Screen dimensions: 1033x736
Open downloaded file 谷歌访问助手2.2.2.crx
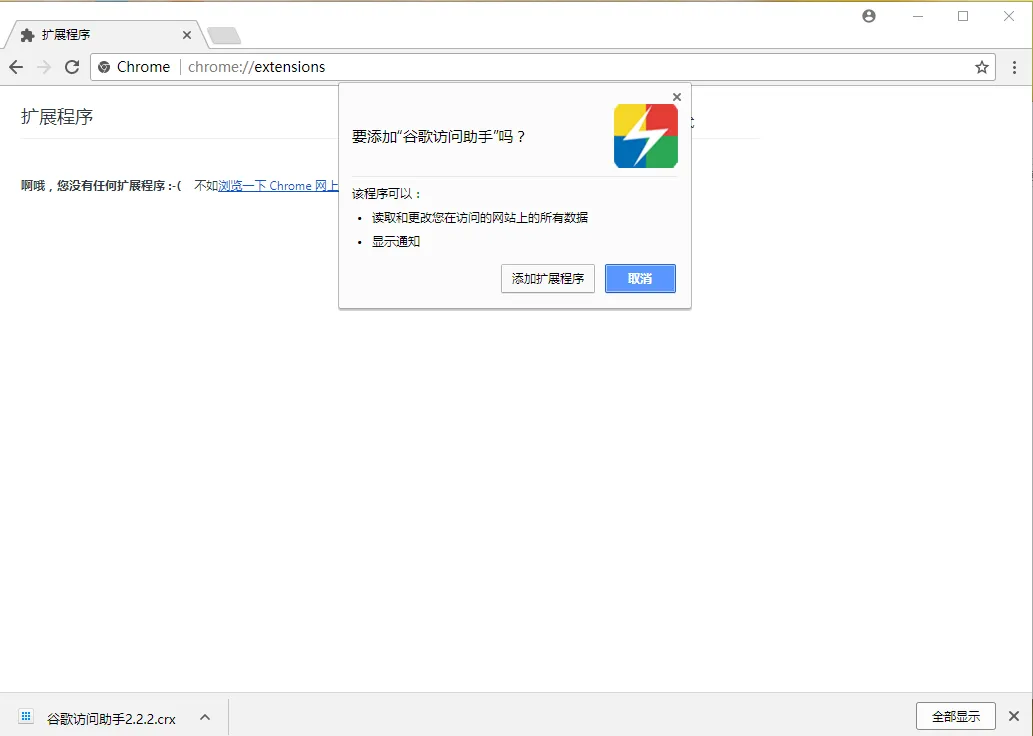pos(111,719)
